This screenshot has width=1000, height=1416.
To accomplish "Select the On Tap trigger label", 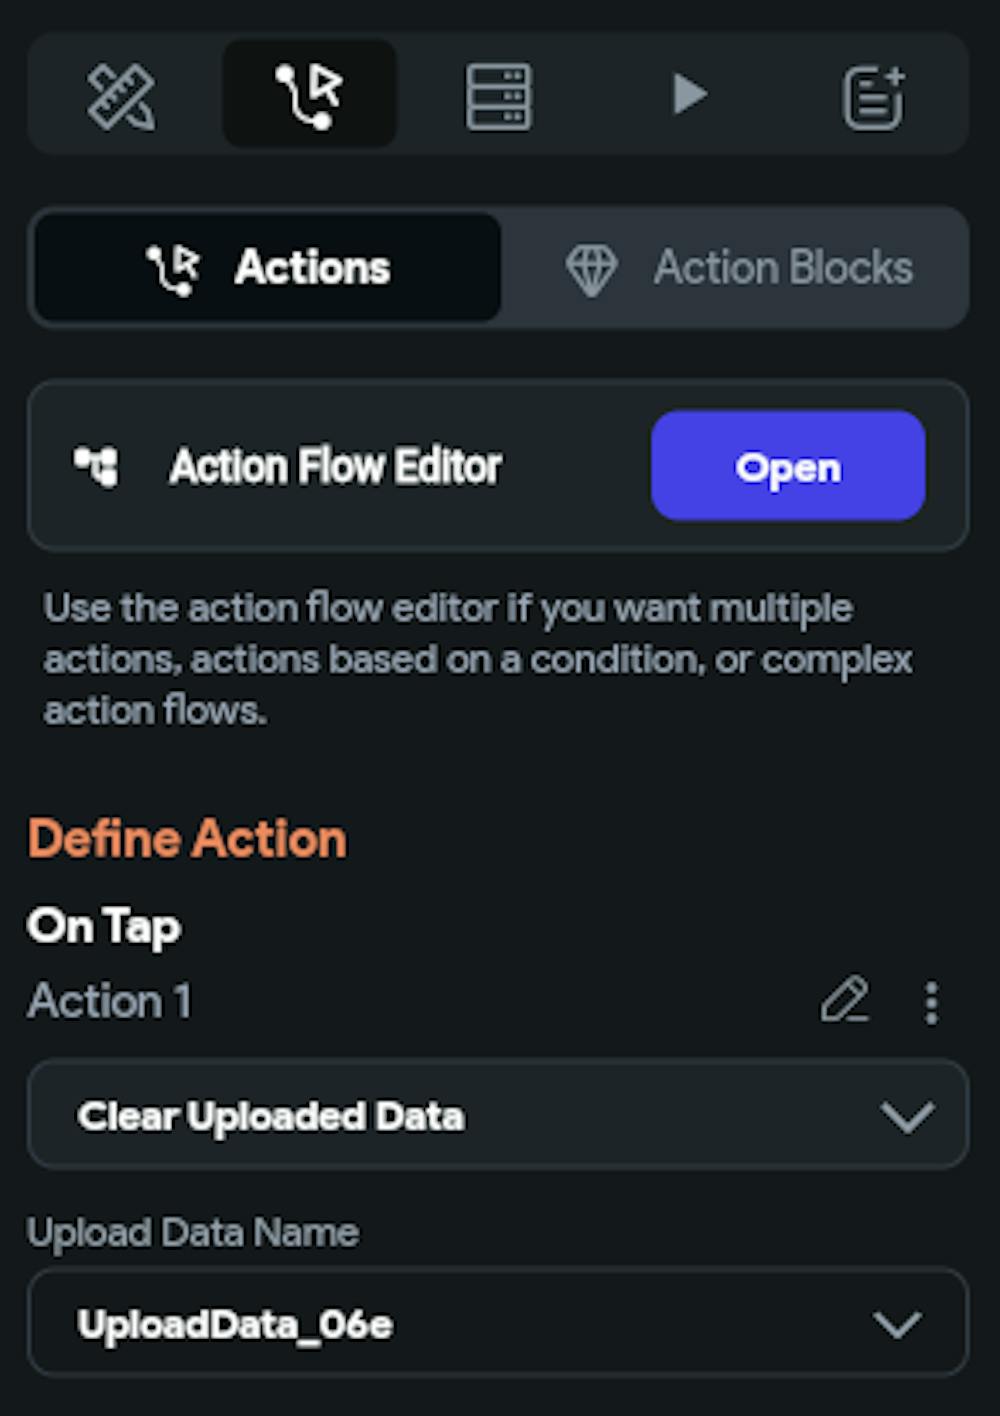I will (104, 926).
